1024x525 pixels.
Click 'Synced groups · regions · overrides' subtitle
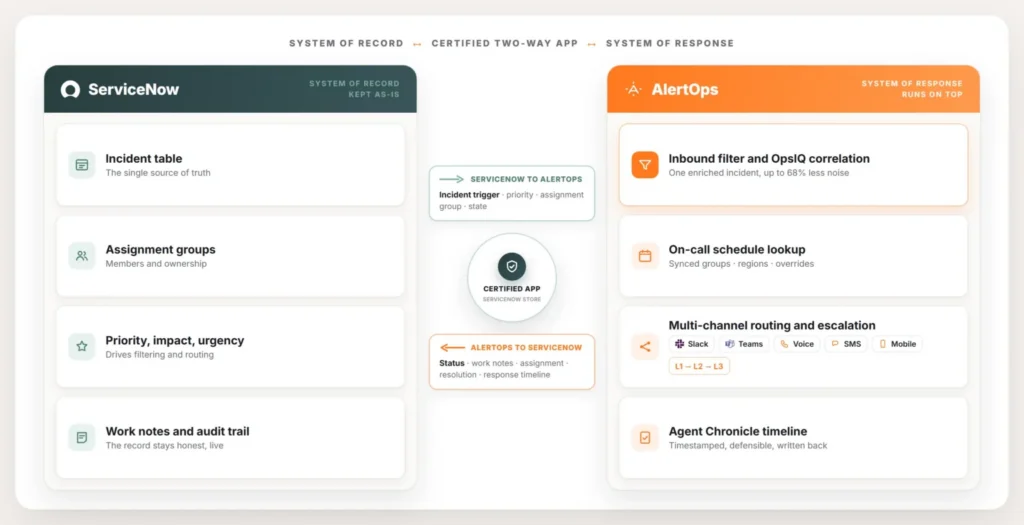pos(741,264)
